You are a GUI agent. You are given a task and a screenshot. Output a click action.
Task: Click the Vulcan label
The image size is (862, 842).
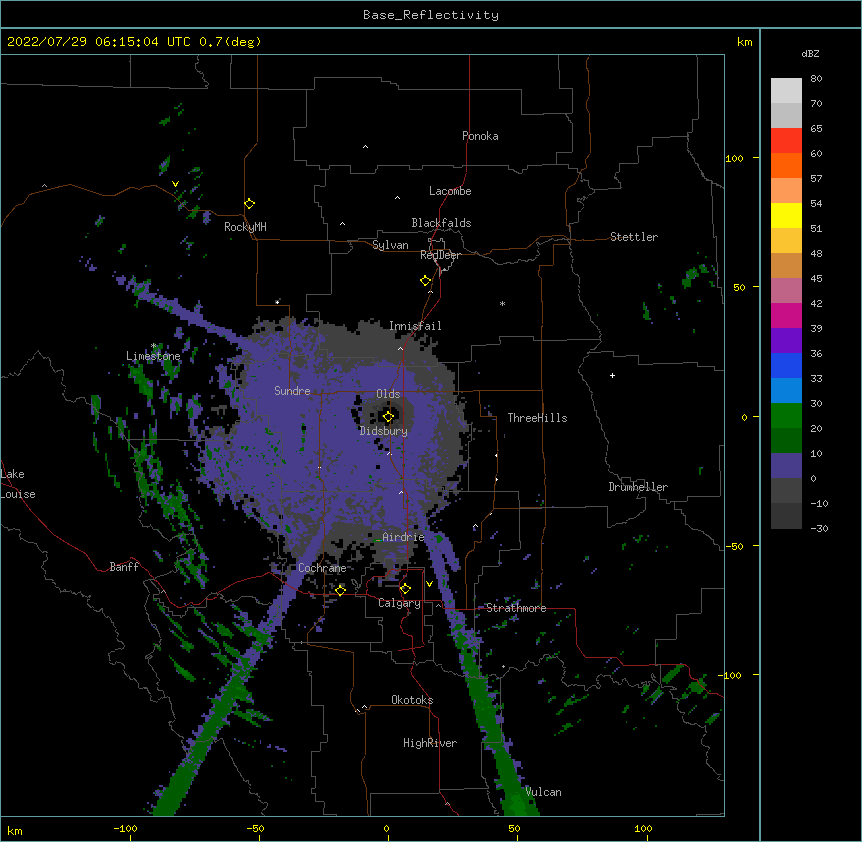[543, 792]
